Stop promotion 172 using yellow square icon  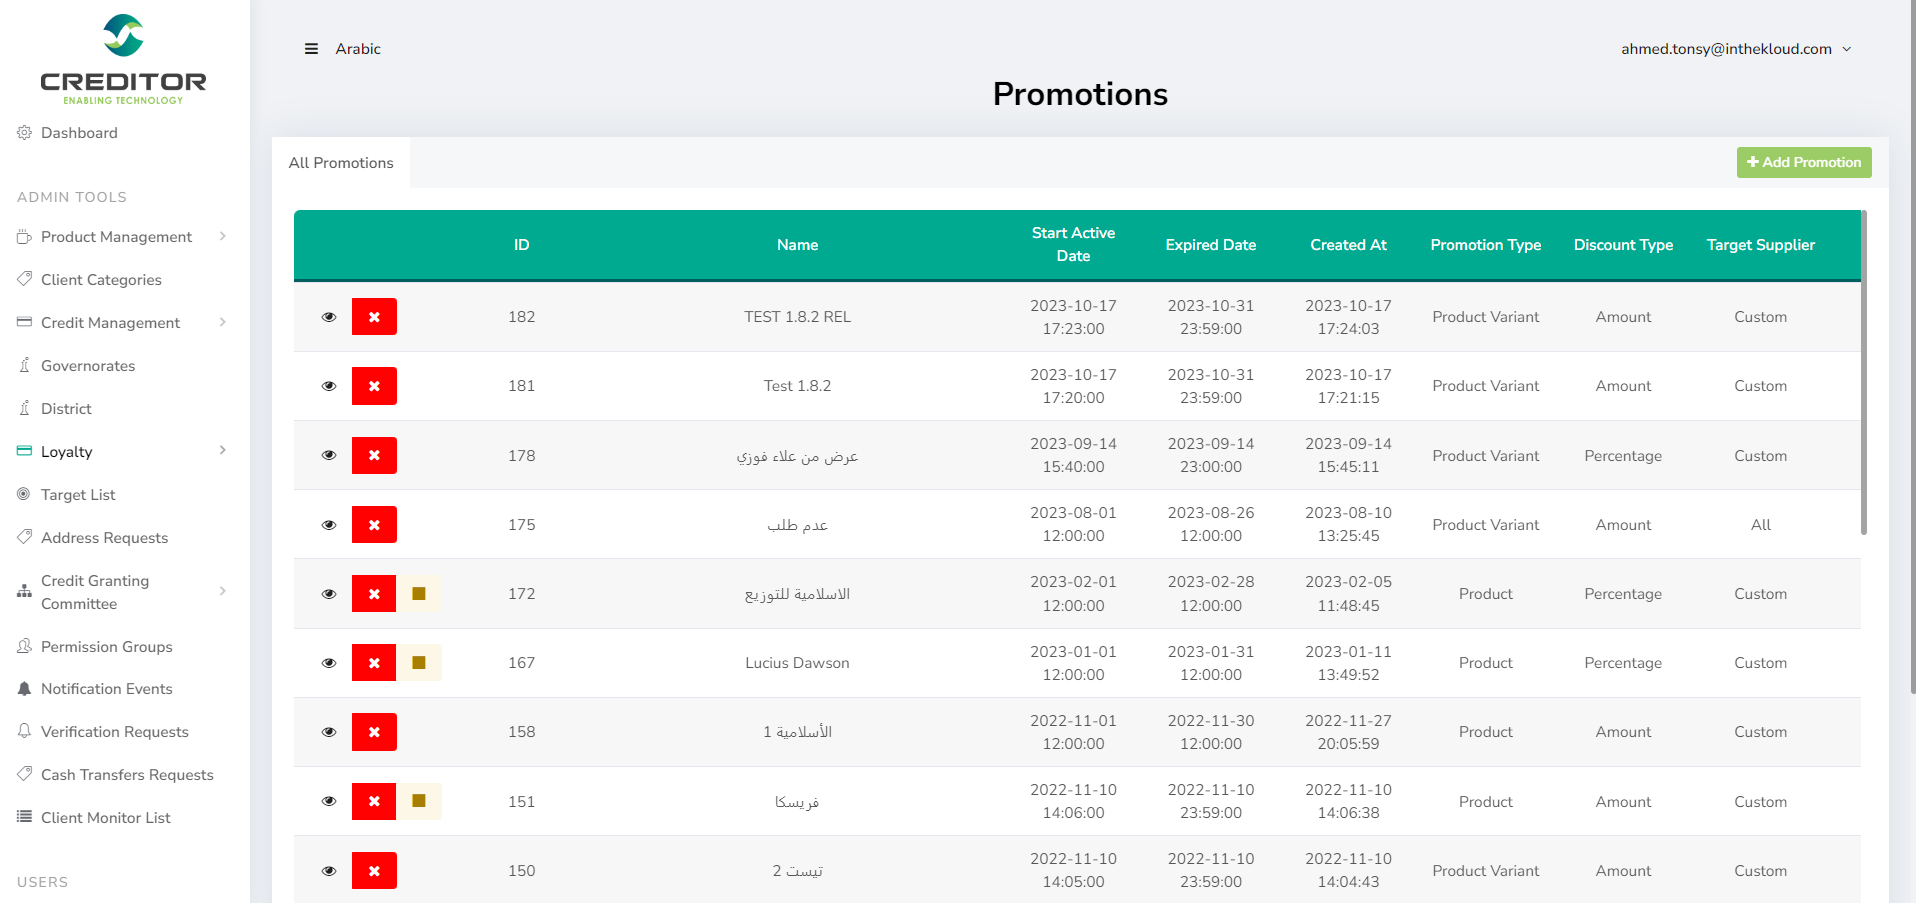point(419,594)
